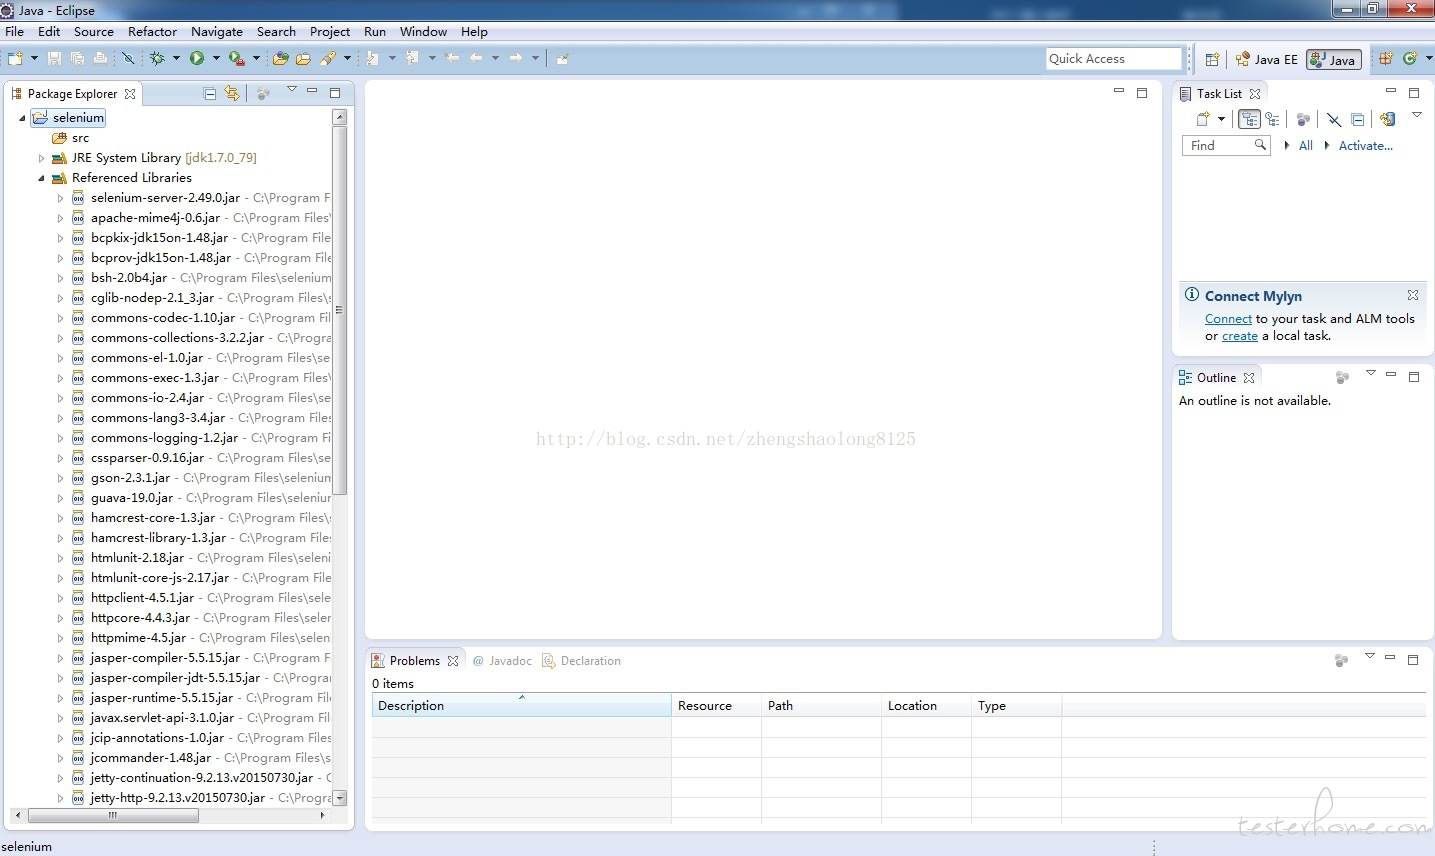1435x856 pixels.
Task: Open the New Task dropdown arrow in Task List
Action: coord(1221,119)
